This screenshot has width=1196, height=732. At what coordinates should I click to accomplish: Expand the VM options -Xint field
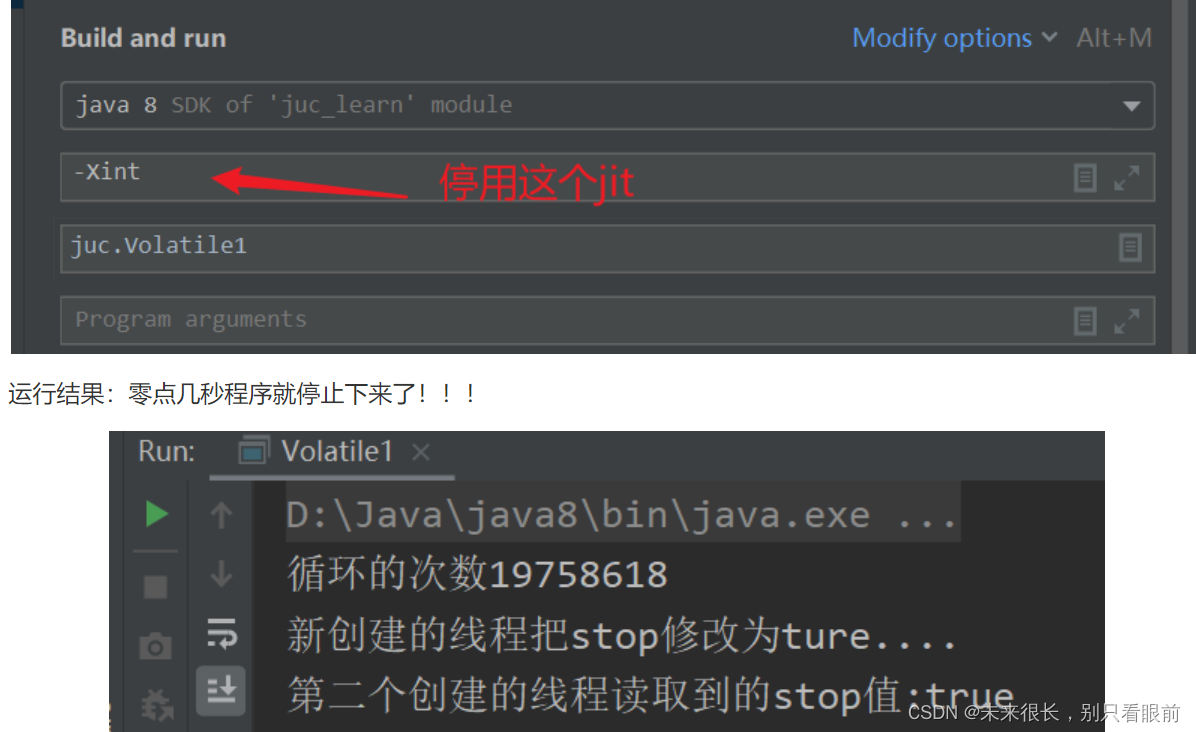1127,178
